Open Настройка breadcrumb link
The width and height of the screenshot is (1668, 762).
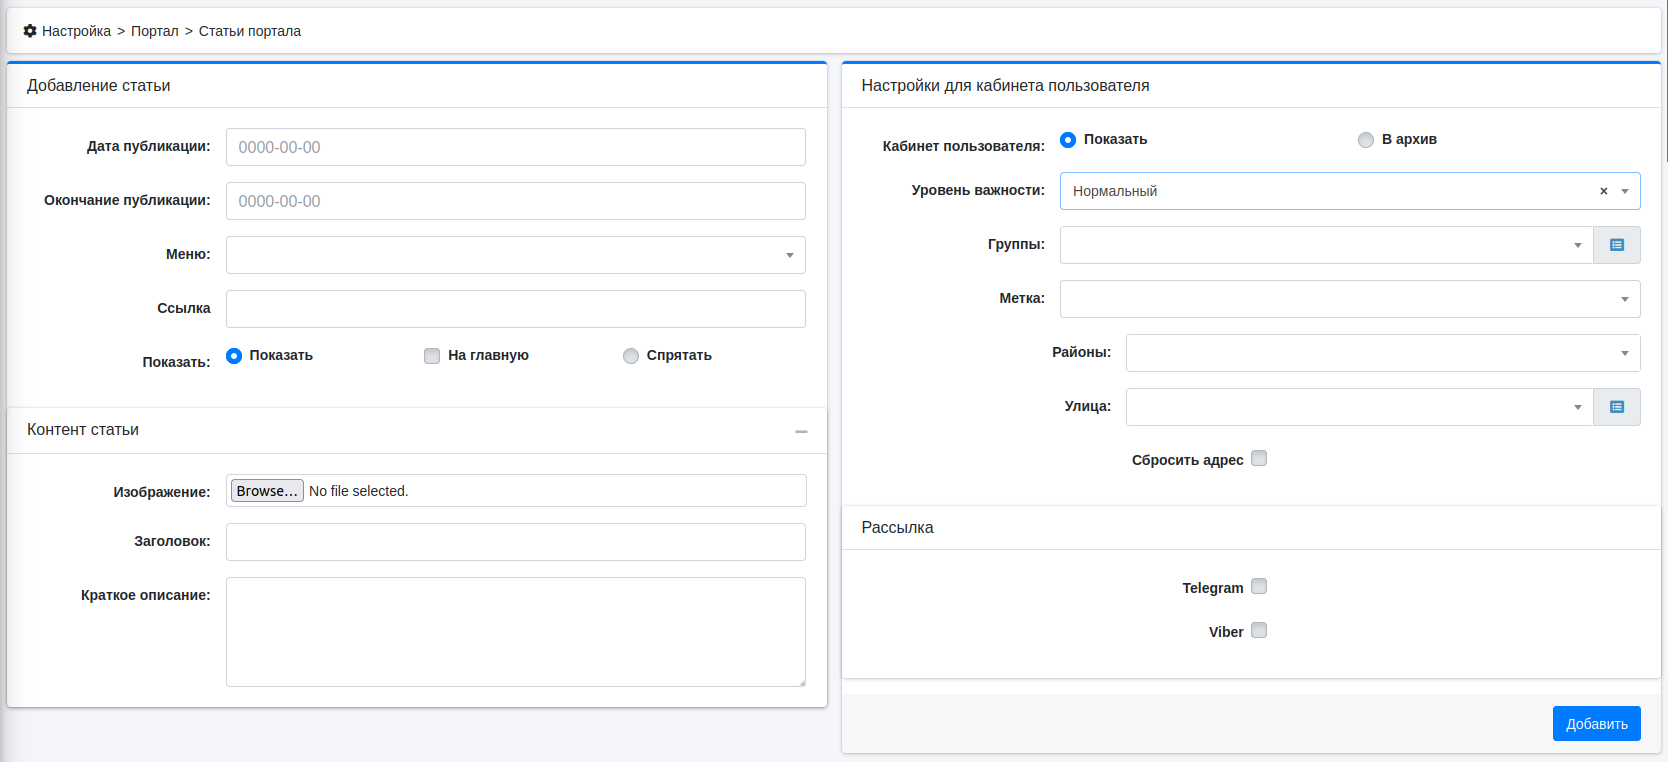coord(76,31)
